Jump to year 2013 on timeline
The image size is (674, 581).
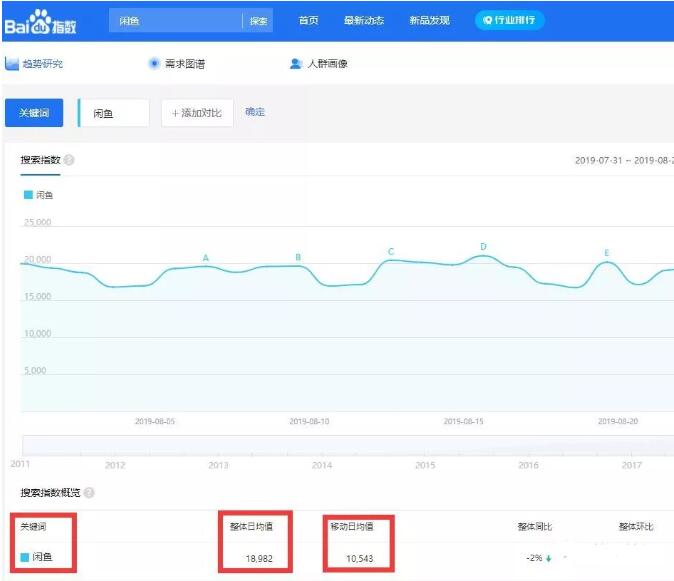218,465
